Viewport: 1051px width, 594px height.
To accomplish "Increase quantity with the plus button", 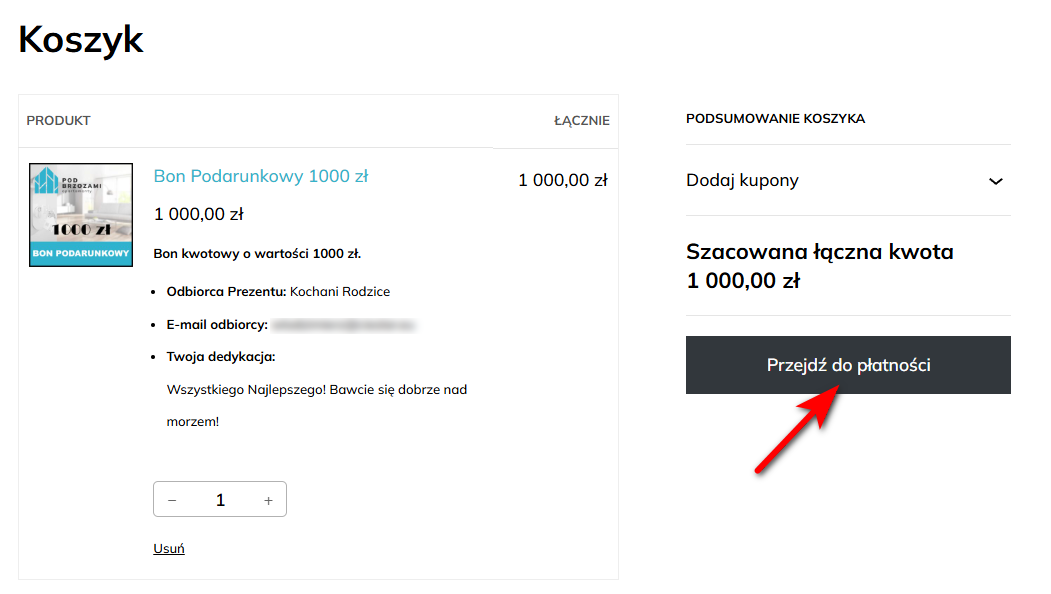I will (x=268, y=500).
